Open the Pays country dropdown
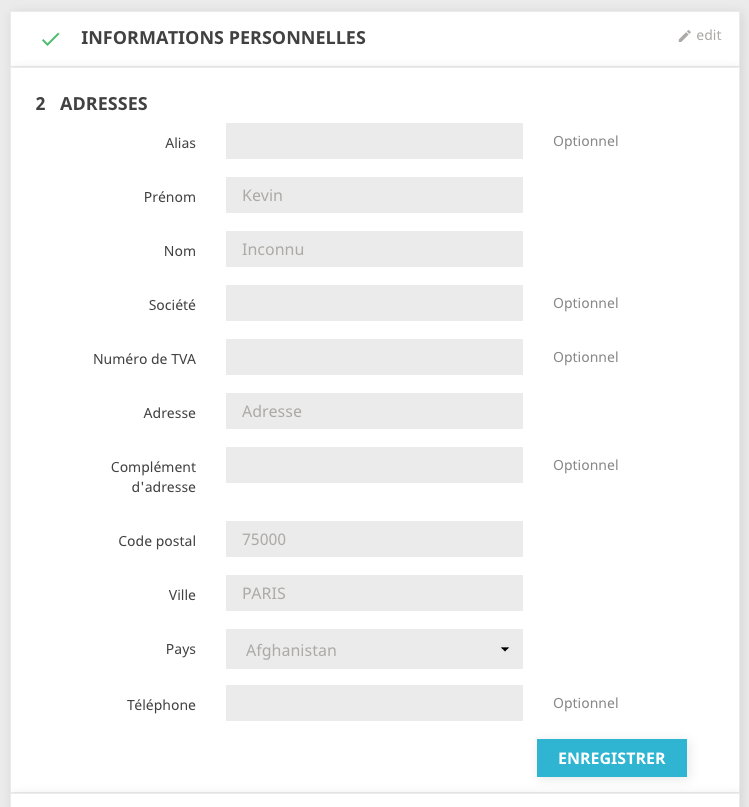 [x=374, y=649]
